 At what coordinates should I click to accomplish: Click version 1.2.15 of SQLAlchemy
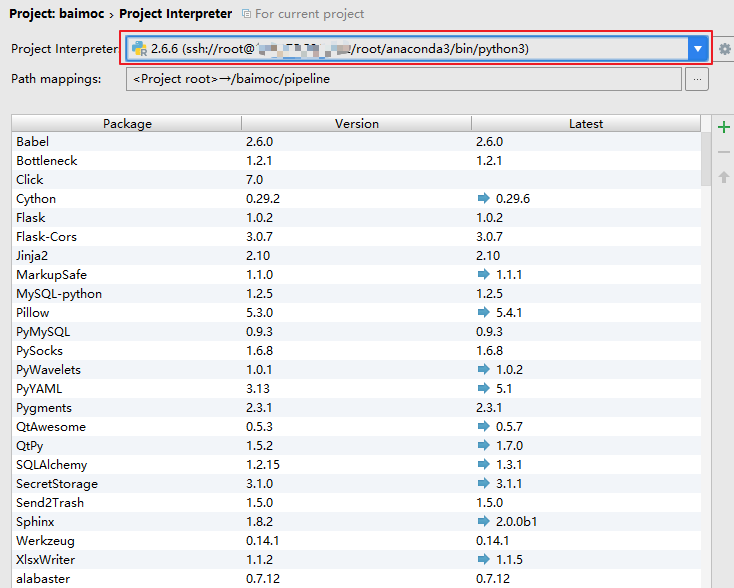[x=263, y=464]
